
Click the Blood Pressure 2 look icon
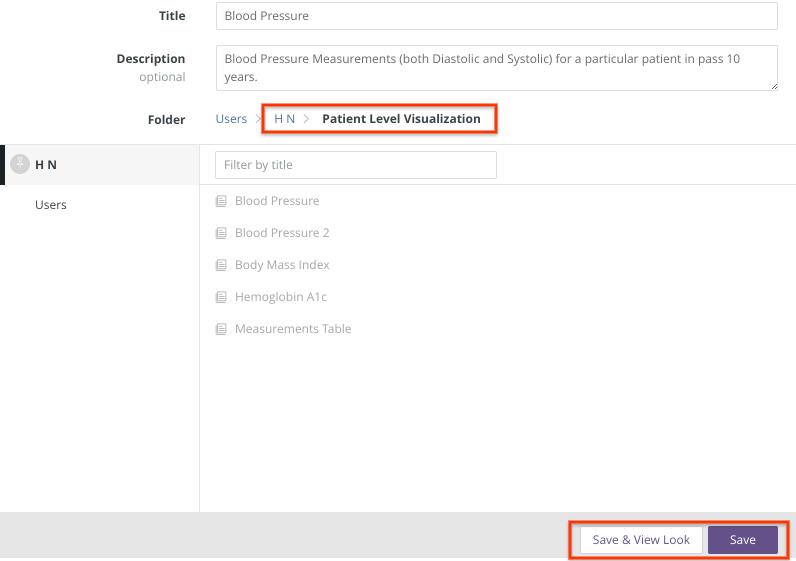[221, 233]
